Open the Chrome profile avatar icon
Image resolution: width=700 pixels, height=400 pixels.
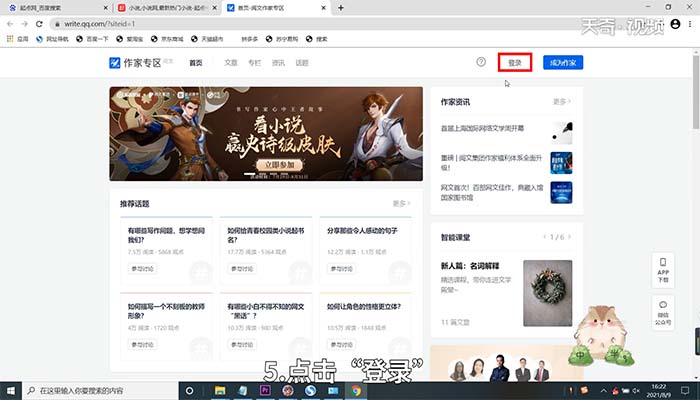(x=675, y=24)
